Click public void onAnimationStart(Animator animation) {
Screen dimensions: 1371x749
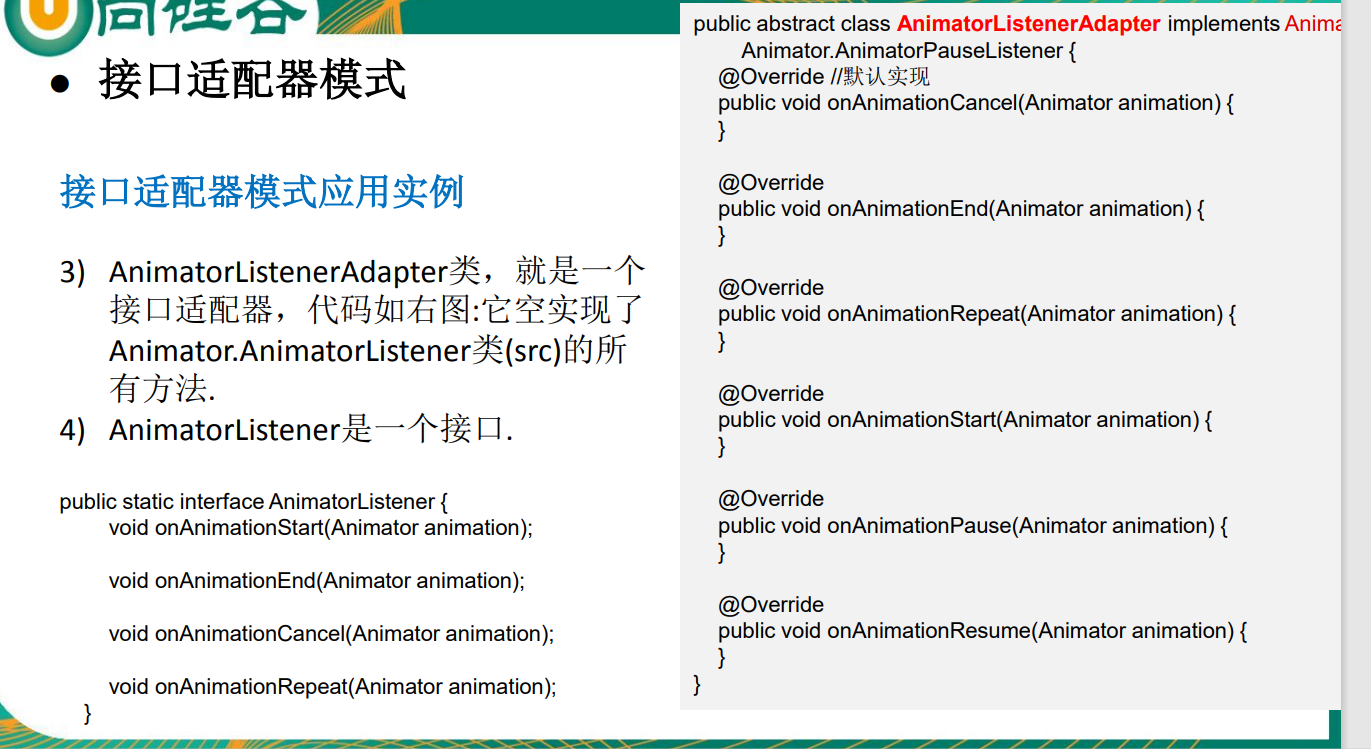pos(965,420)
